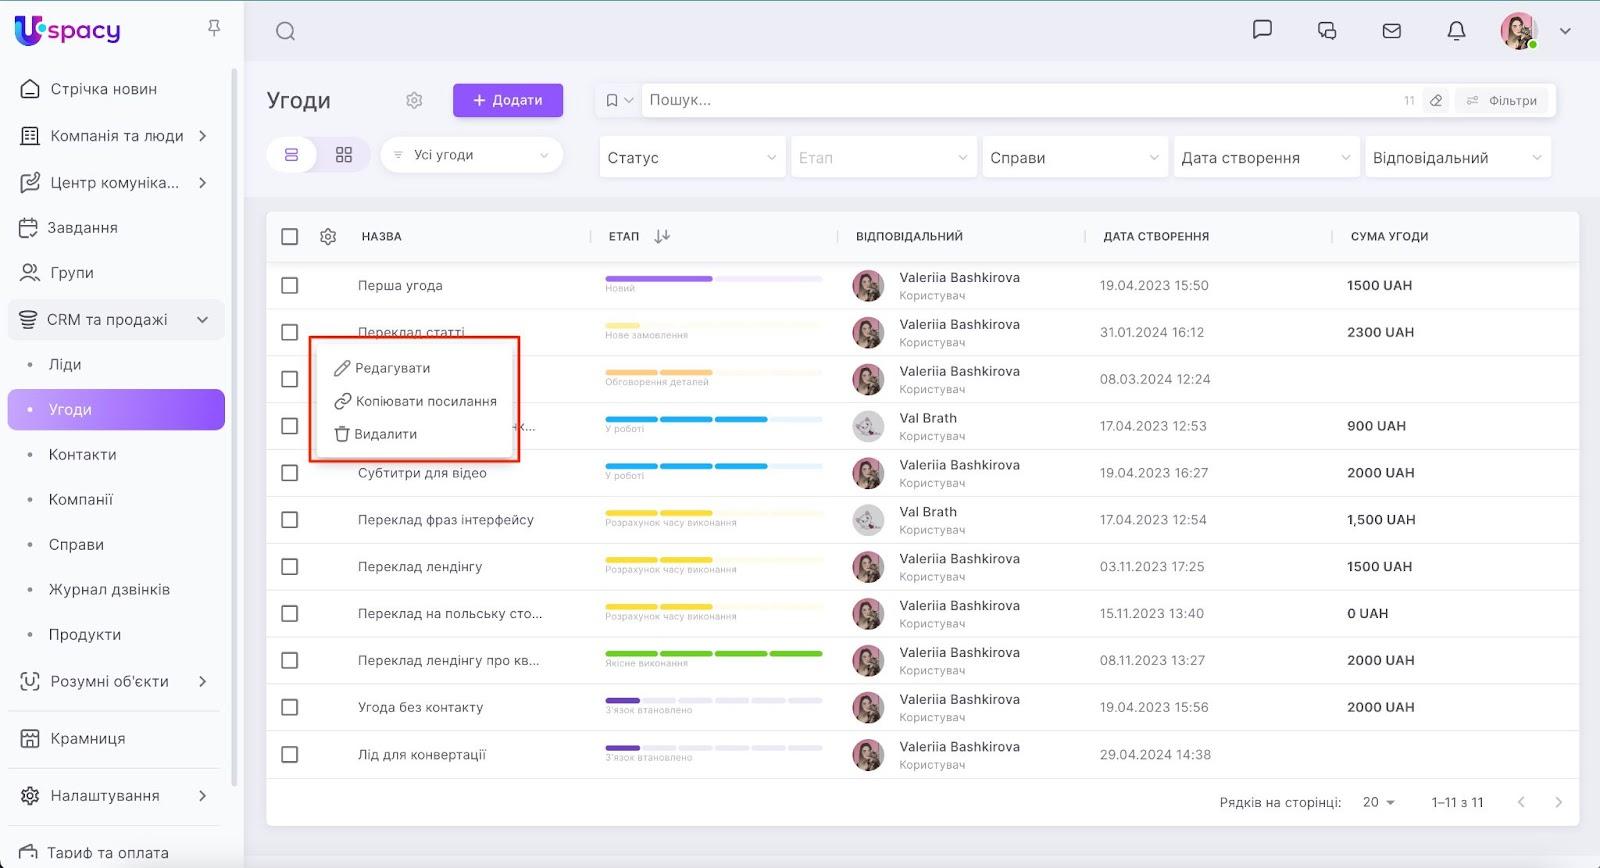The height and width of the screenshot is (868, 1600).
Task: Click the search magnifier icon in top bar
Action: coord(285,31)
